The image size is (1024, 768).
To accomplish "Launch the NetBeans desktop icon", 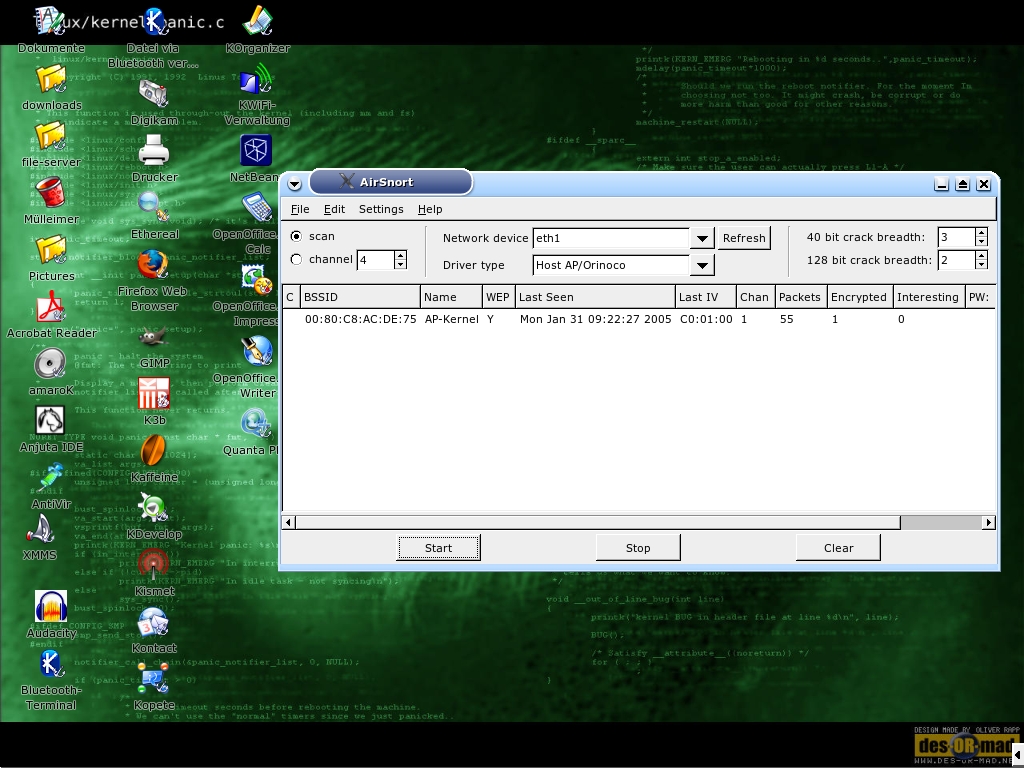I will [x=256, y=151].
